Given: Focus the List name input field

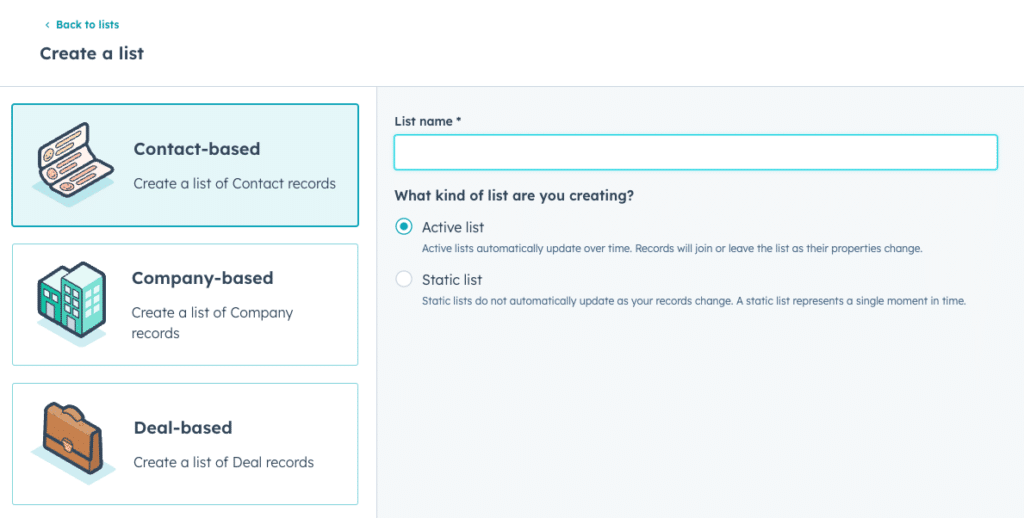Looking at the screenshot, I should coord(696,152).
